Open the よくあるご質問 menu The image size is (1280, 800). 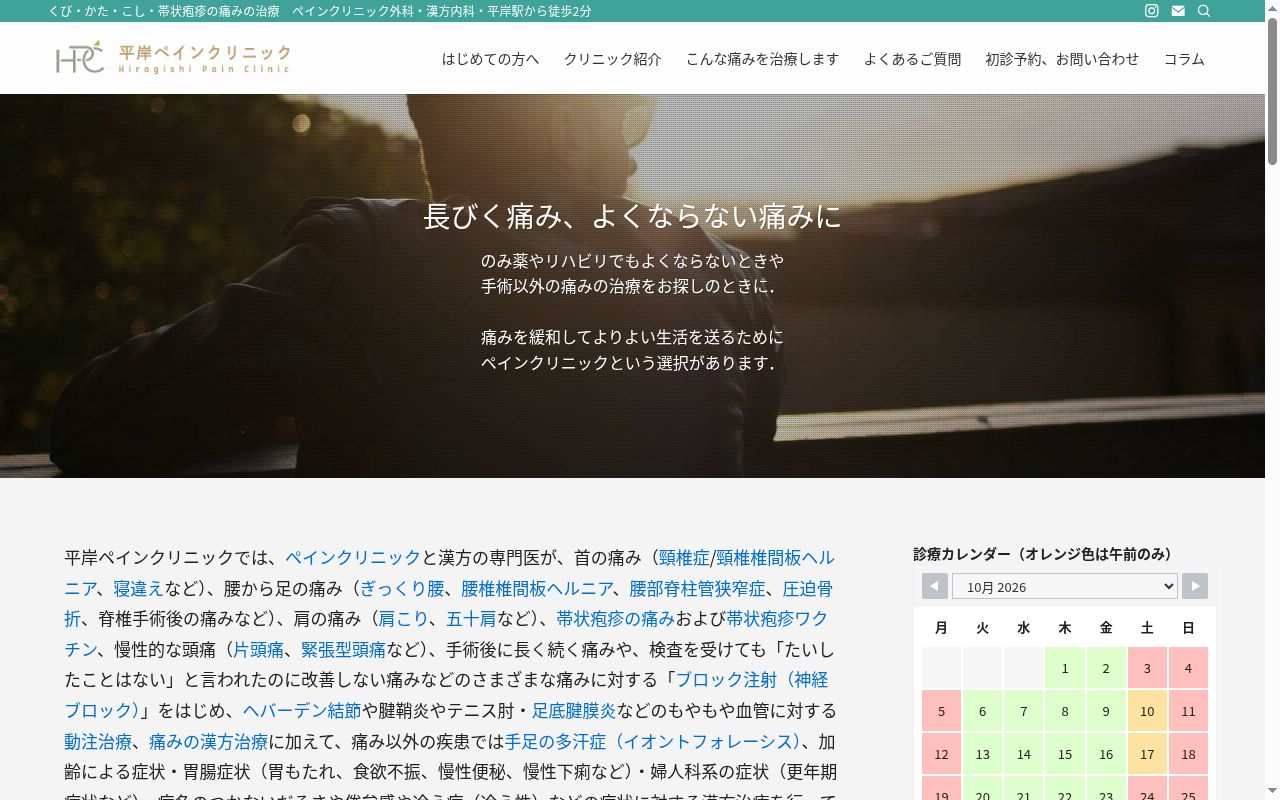pos(912,59)
